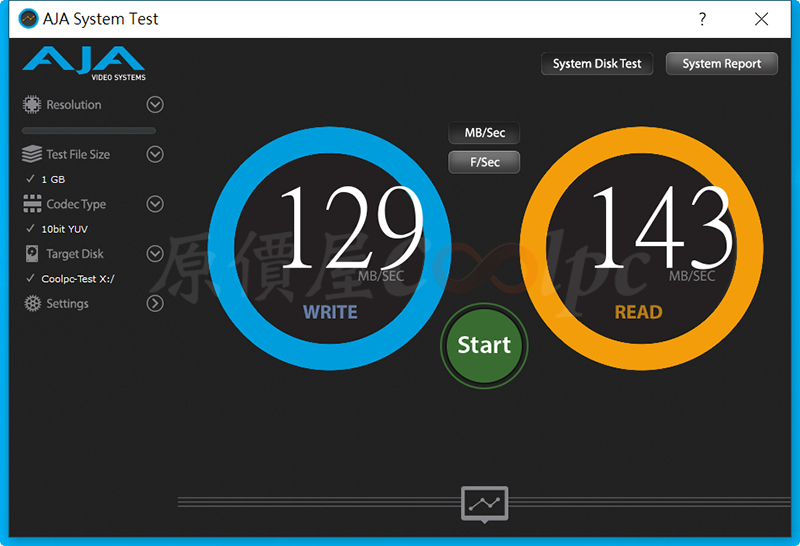Click the Settings label
This screenshot has width=800, height=546.
67,304
